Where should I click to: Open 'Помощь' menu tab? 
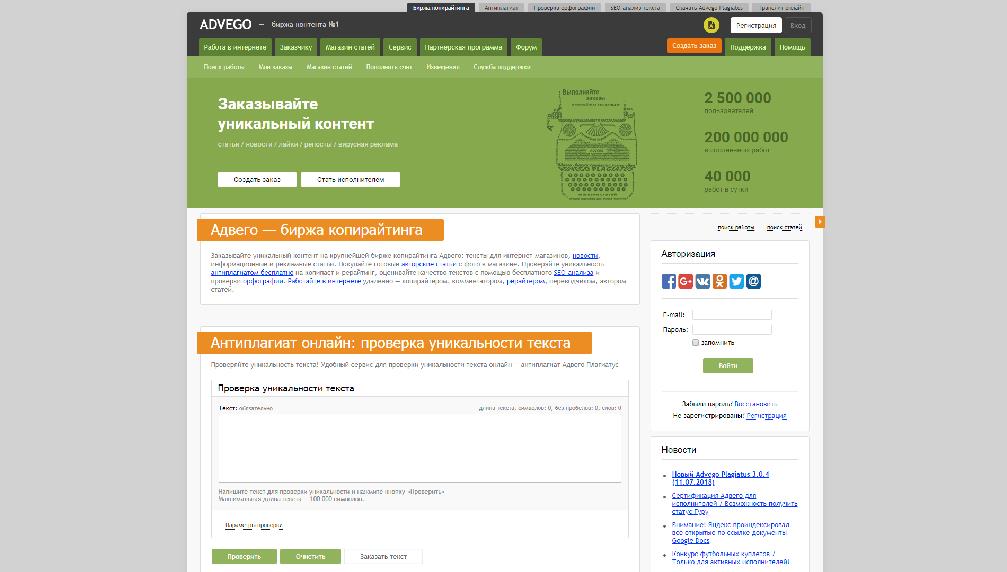pyautogui.click(x=792, y=48)
